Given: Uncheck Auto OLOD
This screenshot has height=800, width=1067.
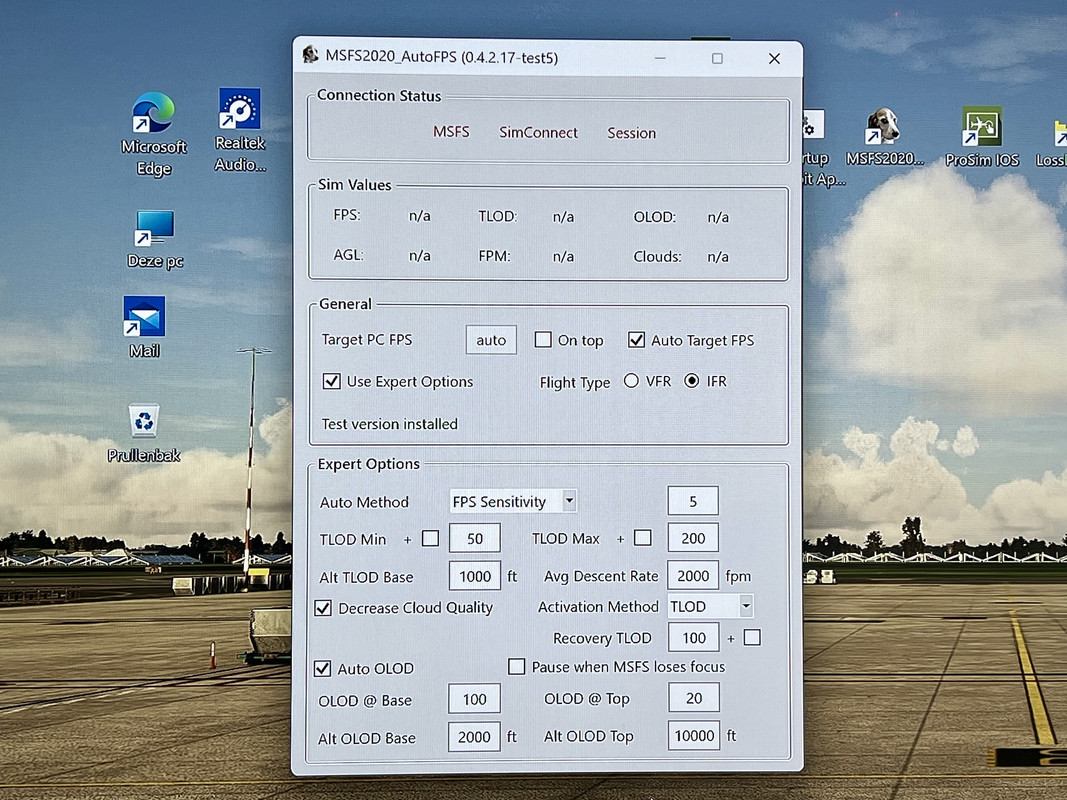Looking at the screenshot, I should coord(323,668).
